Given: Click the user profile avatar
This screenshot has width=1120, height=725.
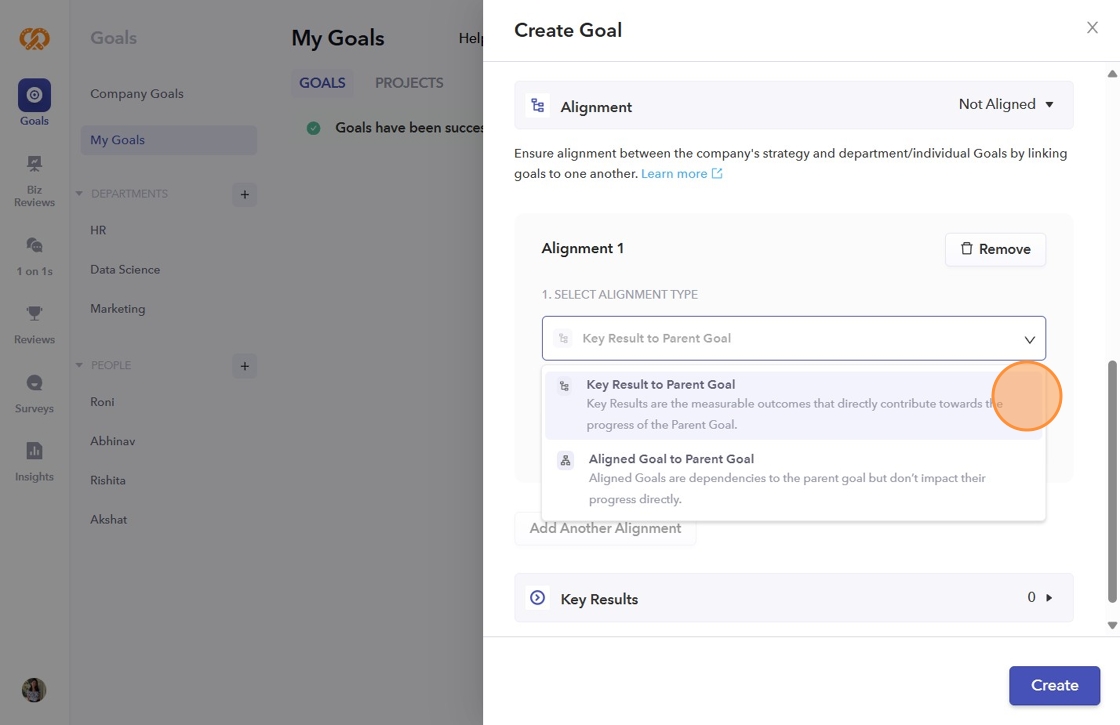Looking at the screenshot, I should (34, 690).
